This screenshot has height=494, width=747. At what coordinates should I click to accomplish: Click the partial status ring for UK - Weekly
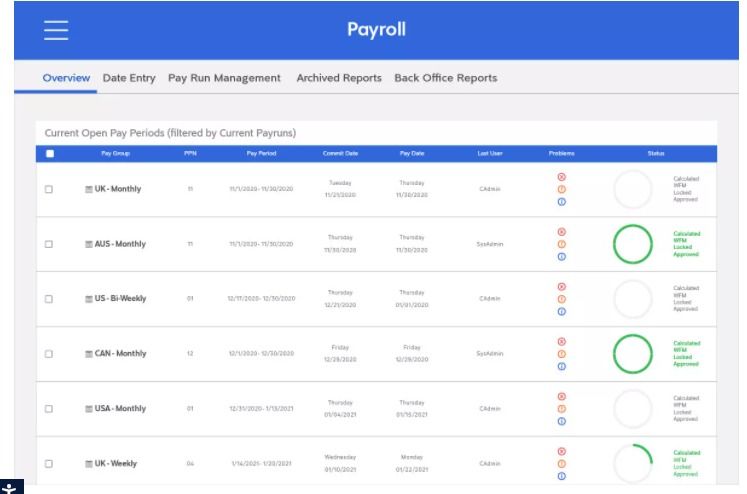[x=633, y=464]
